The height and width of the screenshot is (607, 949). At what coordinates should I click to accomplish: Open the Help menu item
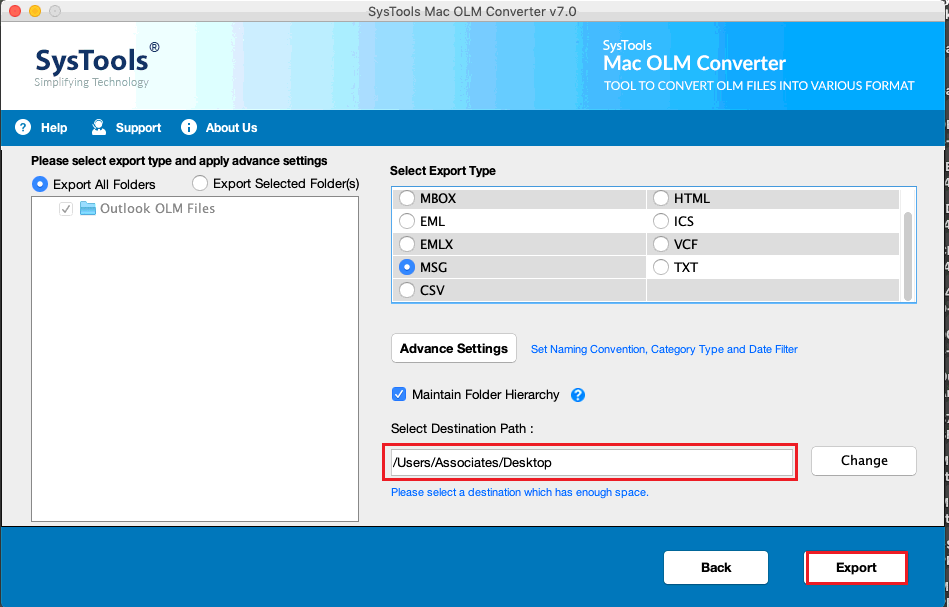coord(54,128)
